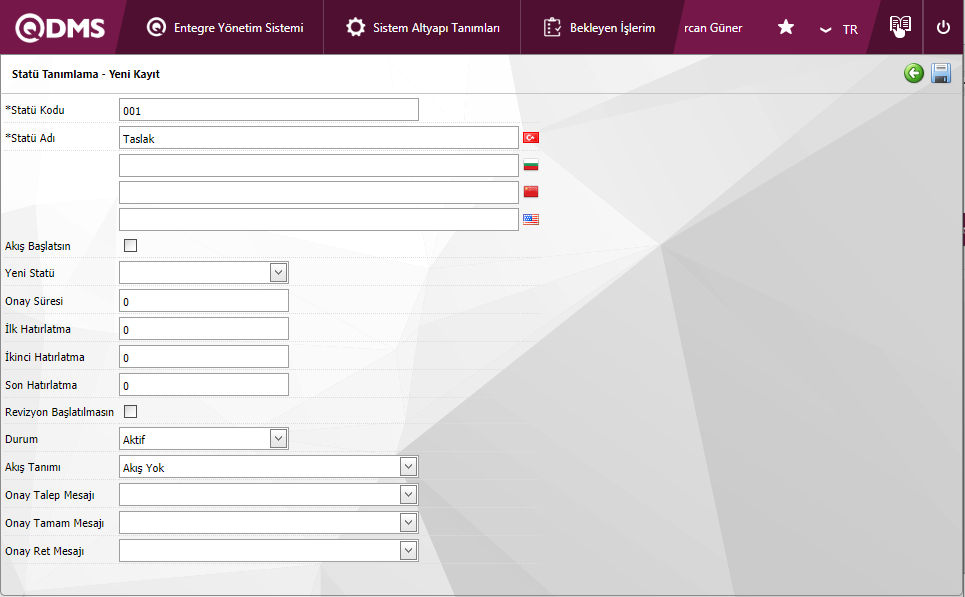965x597 pixels.
Task: Click the Statü Kodu input field
Action: 269,110
